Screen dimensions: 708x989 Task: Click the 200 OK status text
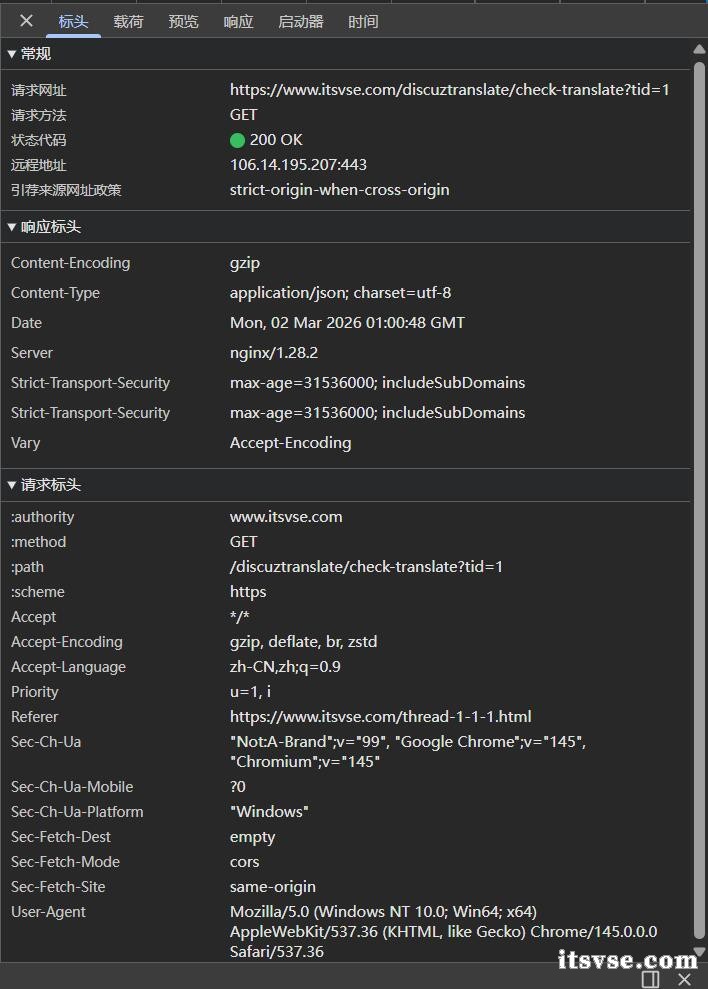click(276, 140)
